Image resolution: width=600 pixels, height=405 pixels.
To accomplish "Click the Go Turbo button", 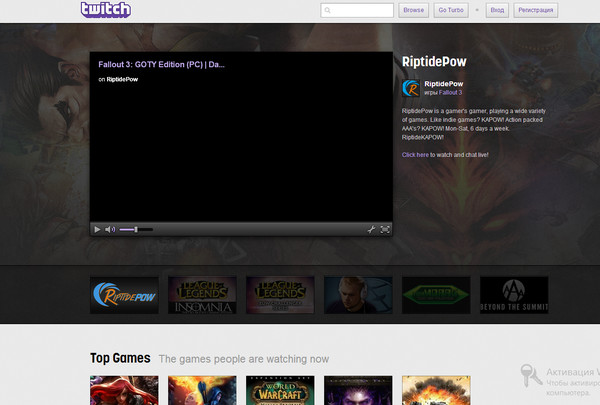I will [451, 10].
